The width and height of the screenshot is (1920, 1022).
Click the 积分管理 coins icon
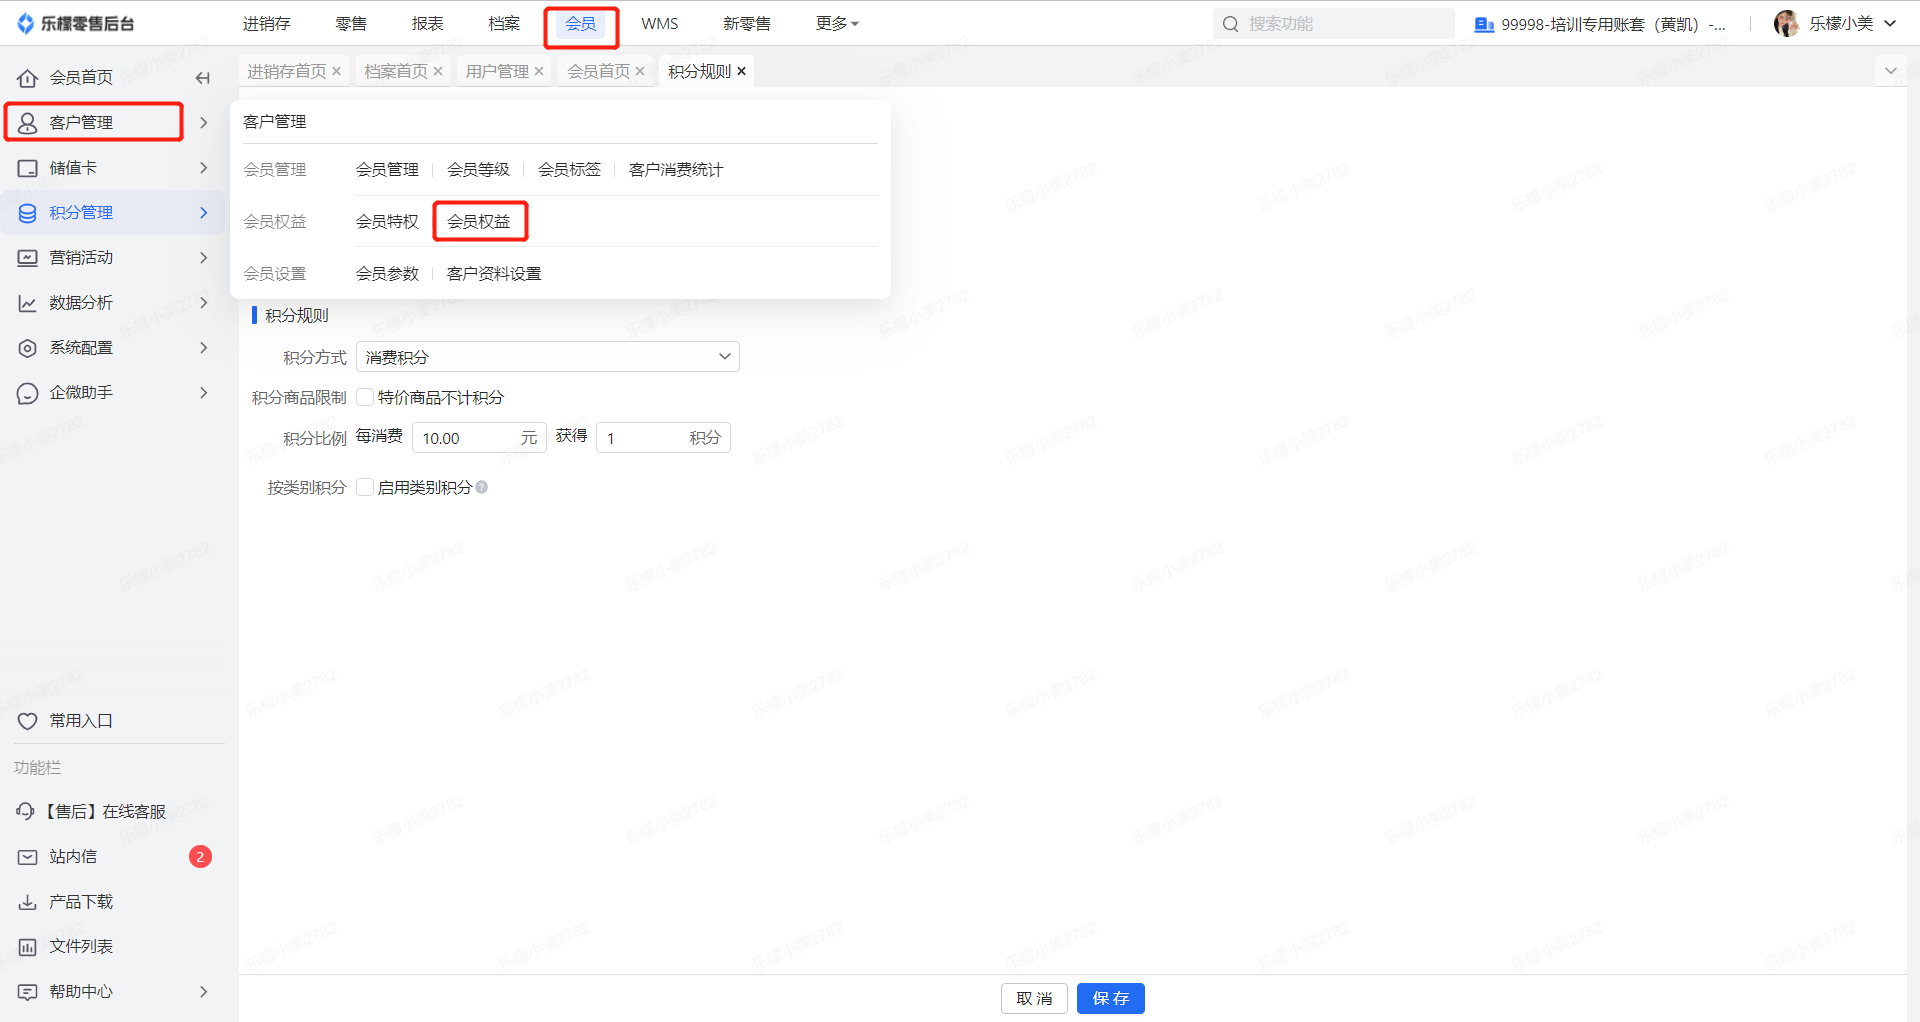point(28,213)
